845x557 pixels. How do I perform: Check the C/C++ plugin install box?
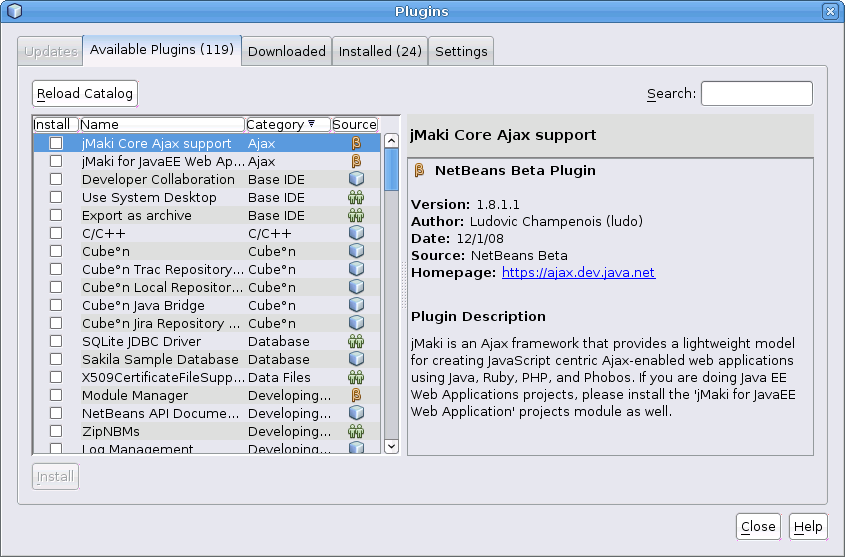point(56,233)
